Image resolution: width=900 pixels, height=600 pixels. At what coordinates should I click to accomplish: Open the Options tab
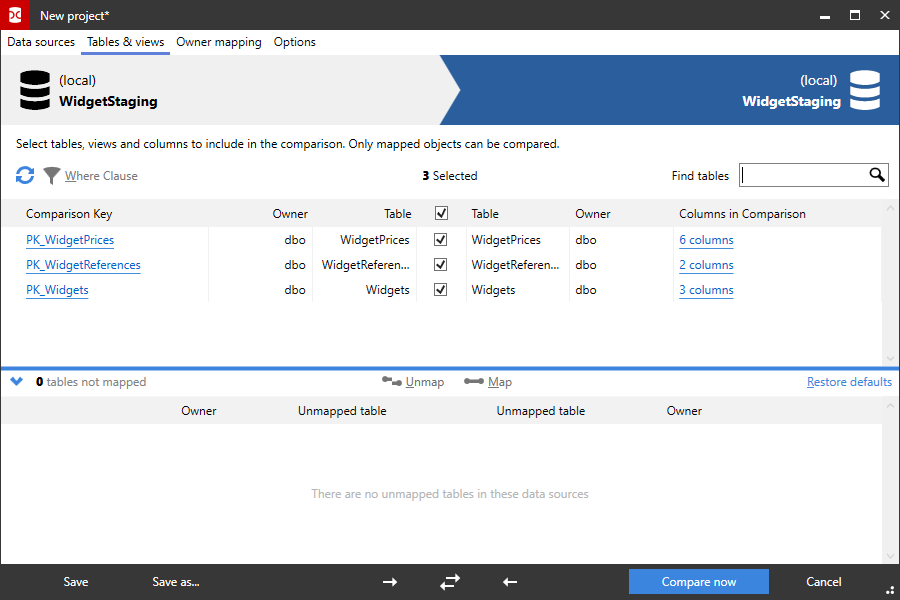[294, 42]
